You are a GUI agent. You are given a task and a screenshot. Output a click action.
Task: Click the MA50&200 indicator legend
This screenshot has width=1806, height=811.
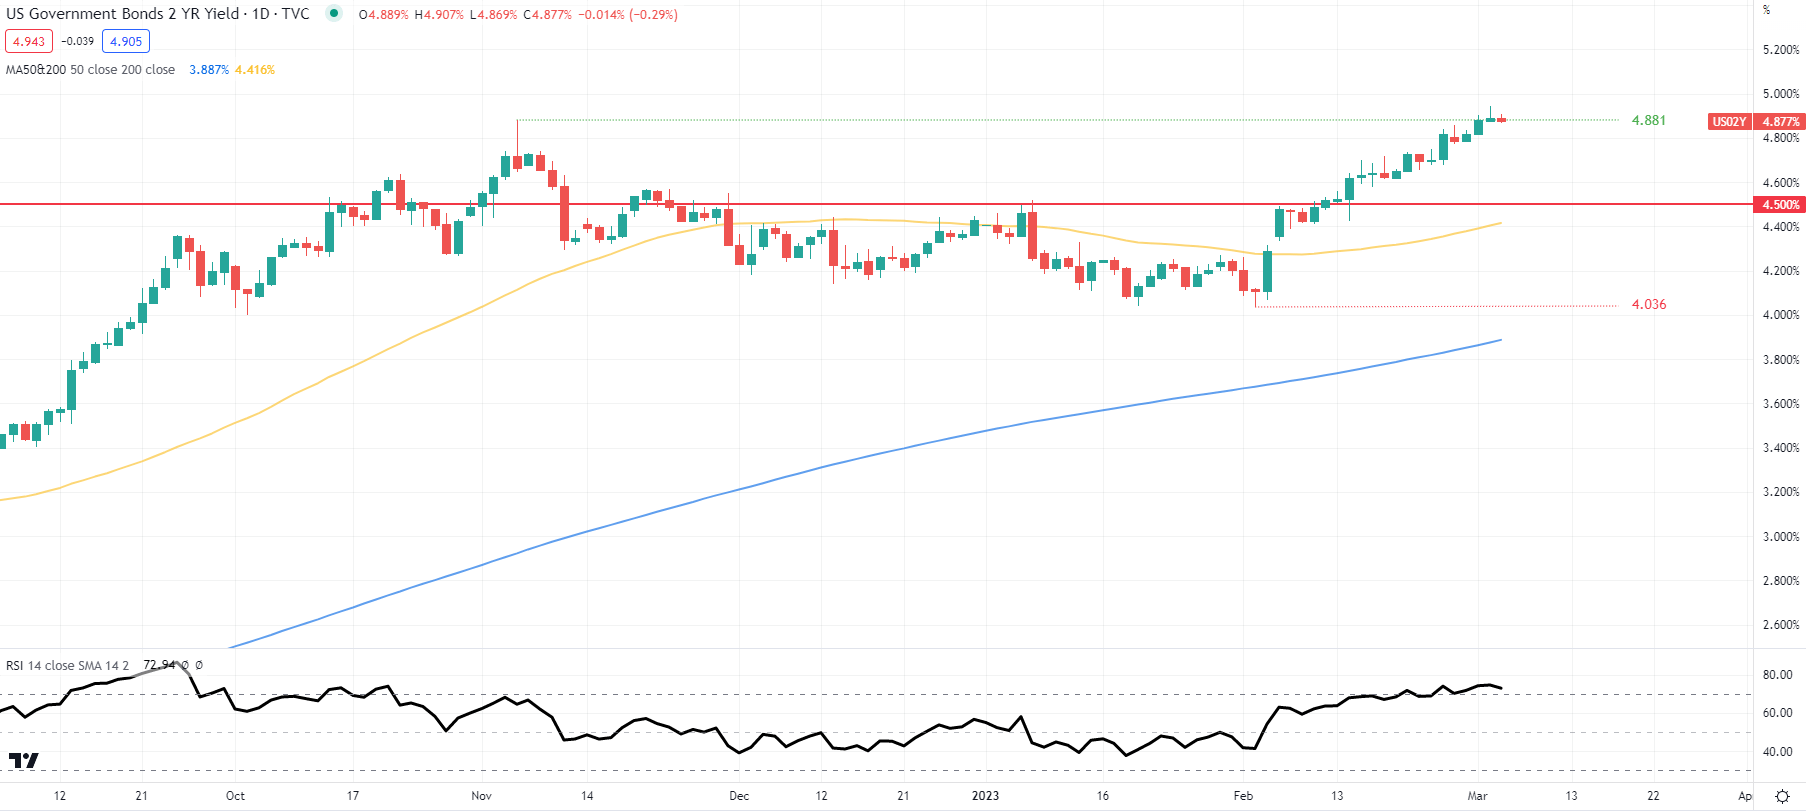(90, 70)
